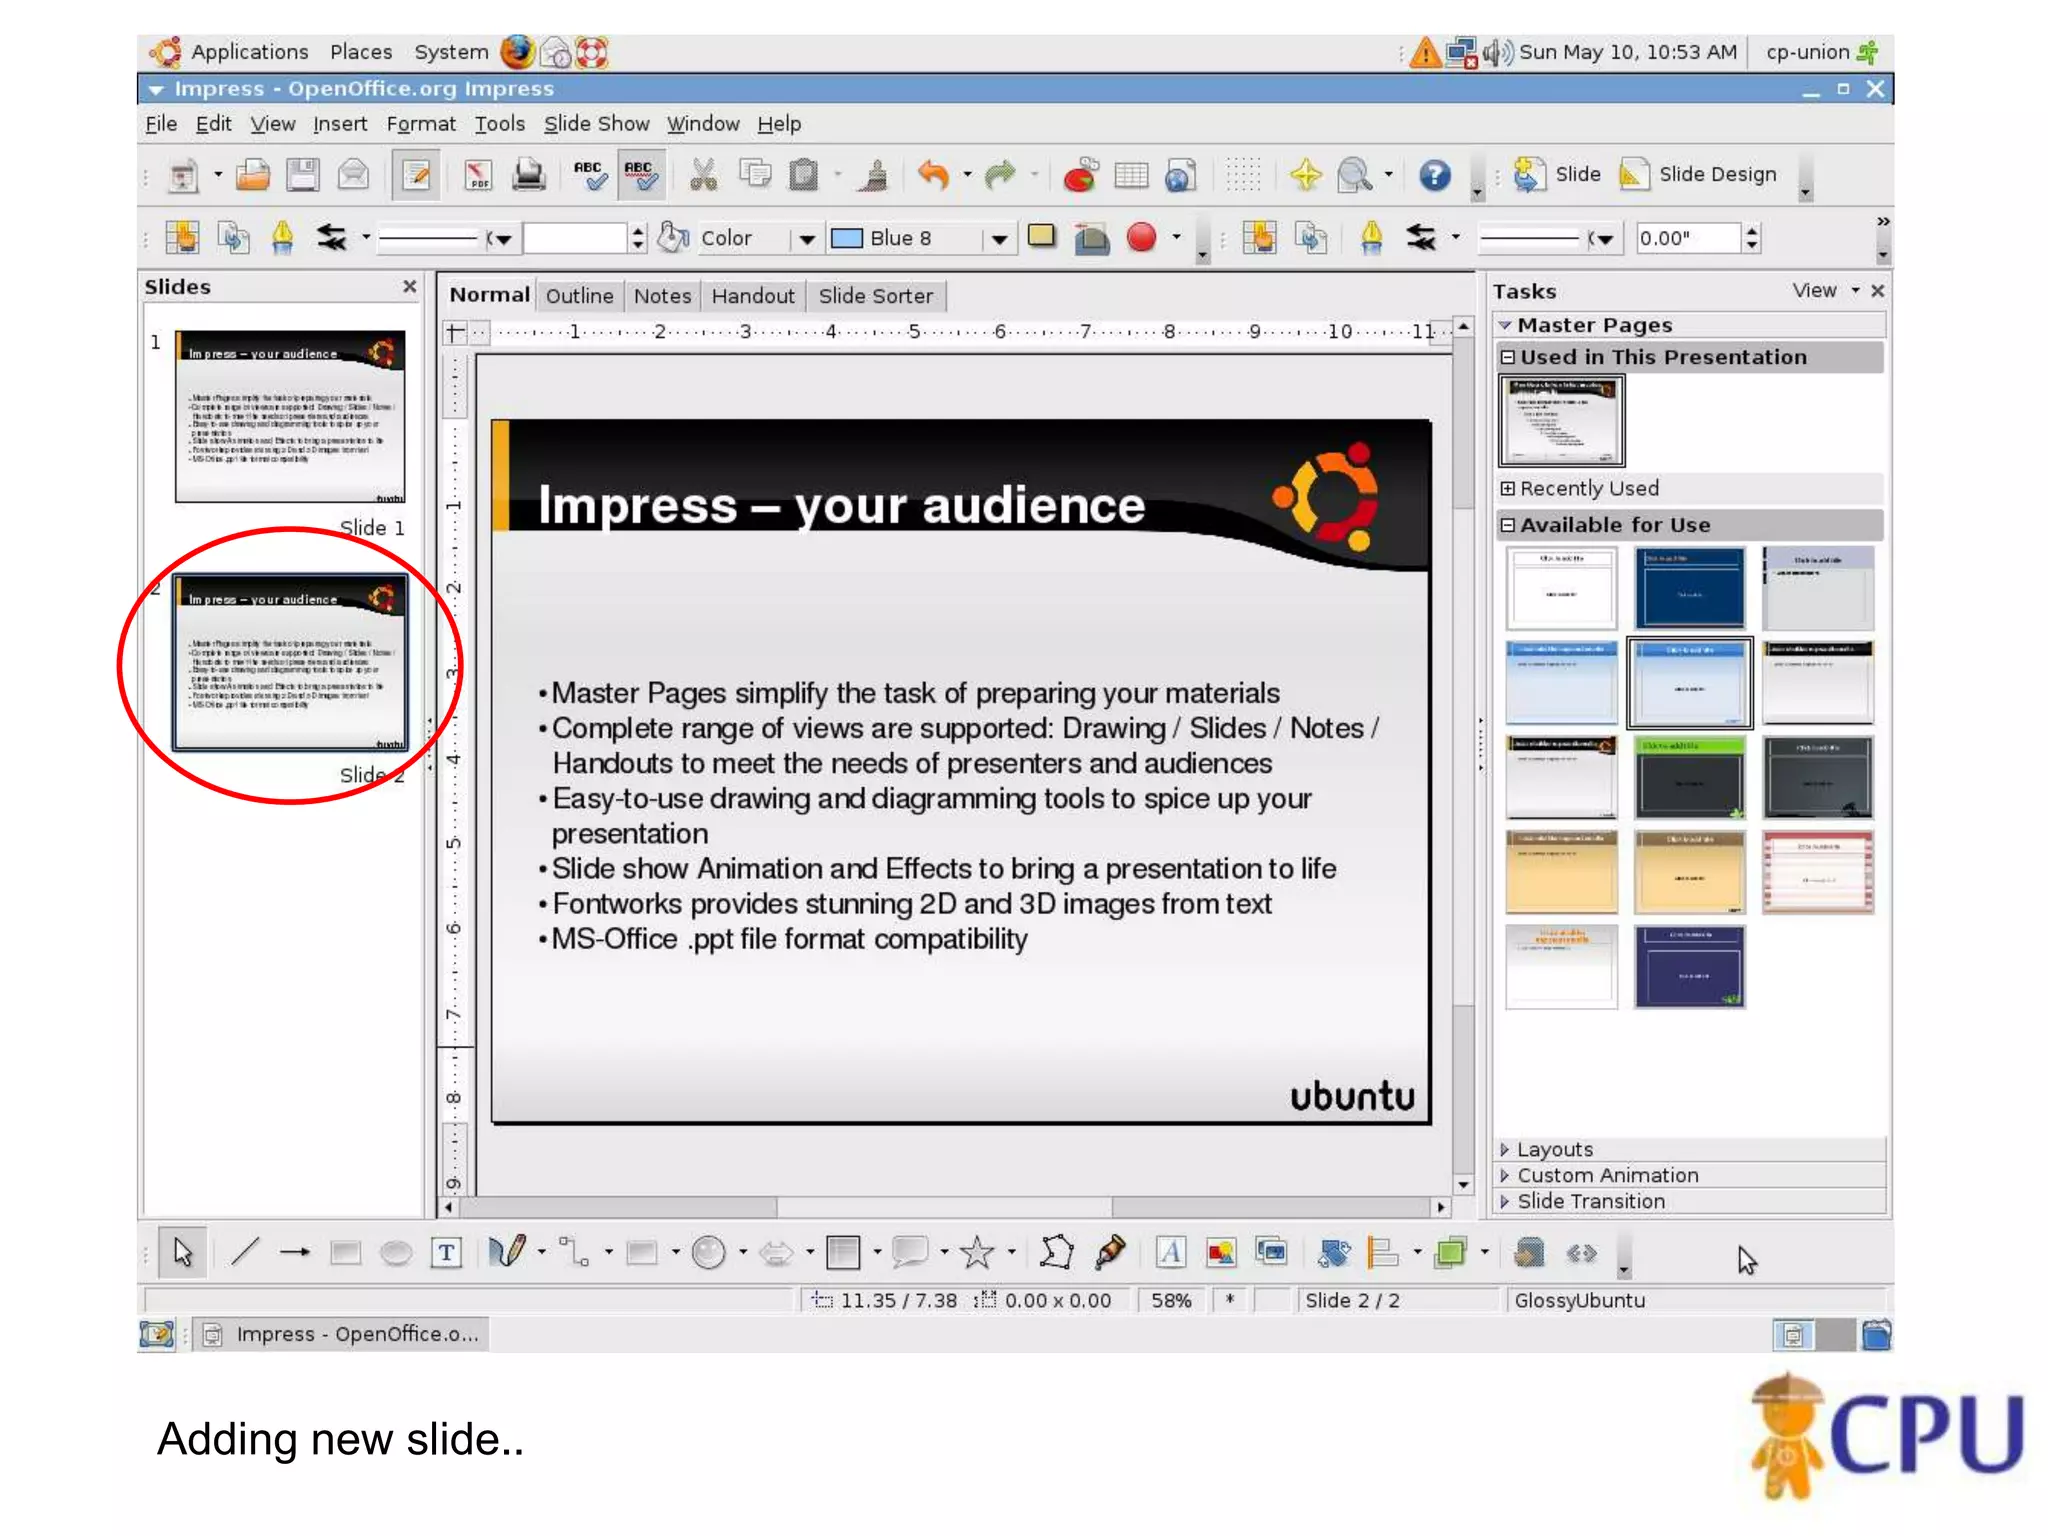The height and width of the screenshot is (1536, 2048).
Task: Select the Ellipse drawing tool
Action: (396, 1252)
